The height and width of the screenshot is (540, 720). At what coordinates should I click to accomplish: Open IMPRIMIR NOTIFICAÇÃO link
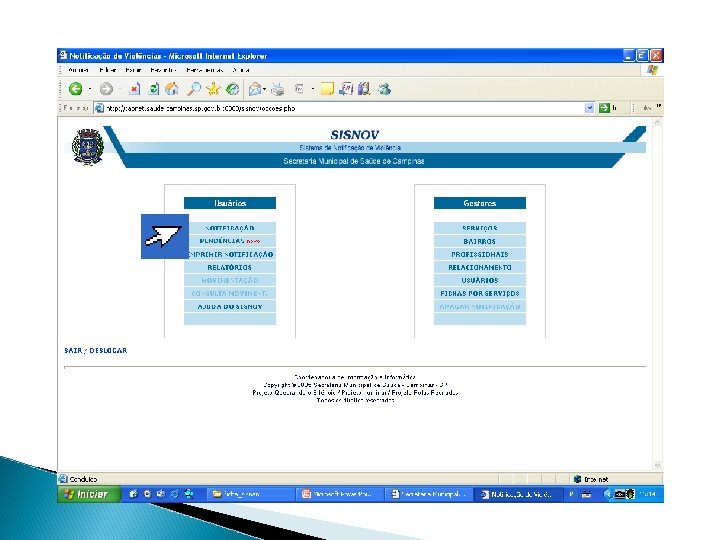point(230,254)
